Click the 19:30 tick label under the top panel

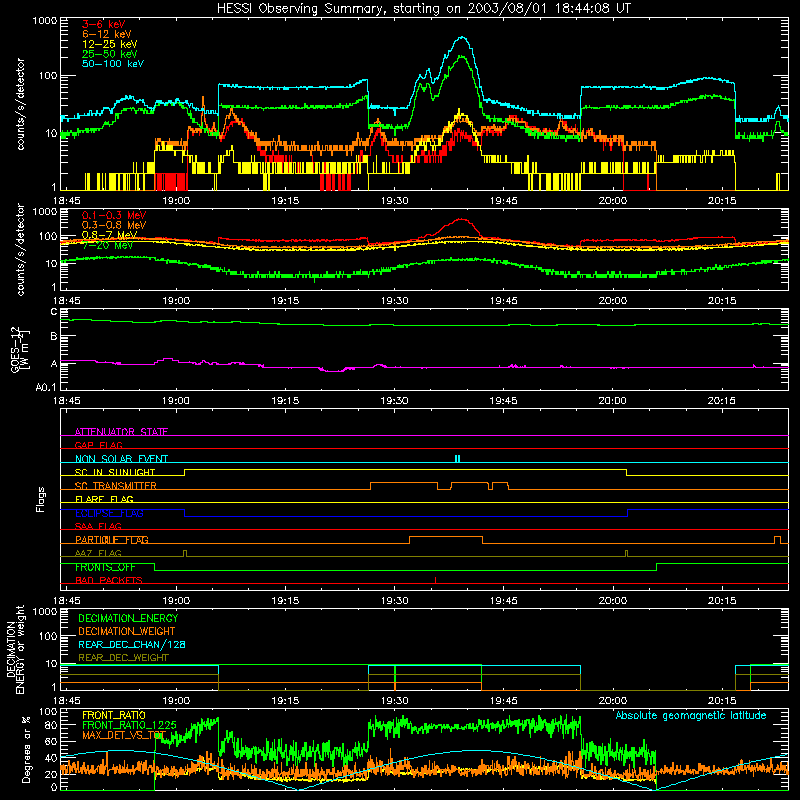point(394,201)
